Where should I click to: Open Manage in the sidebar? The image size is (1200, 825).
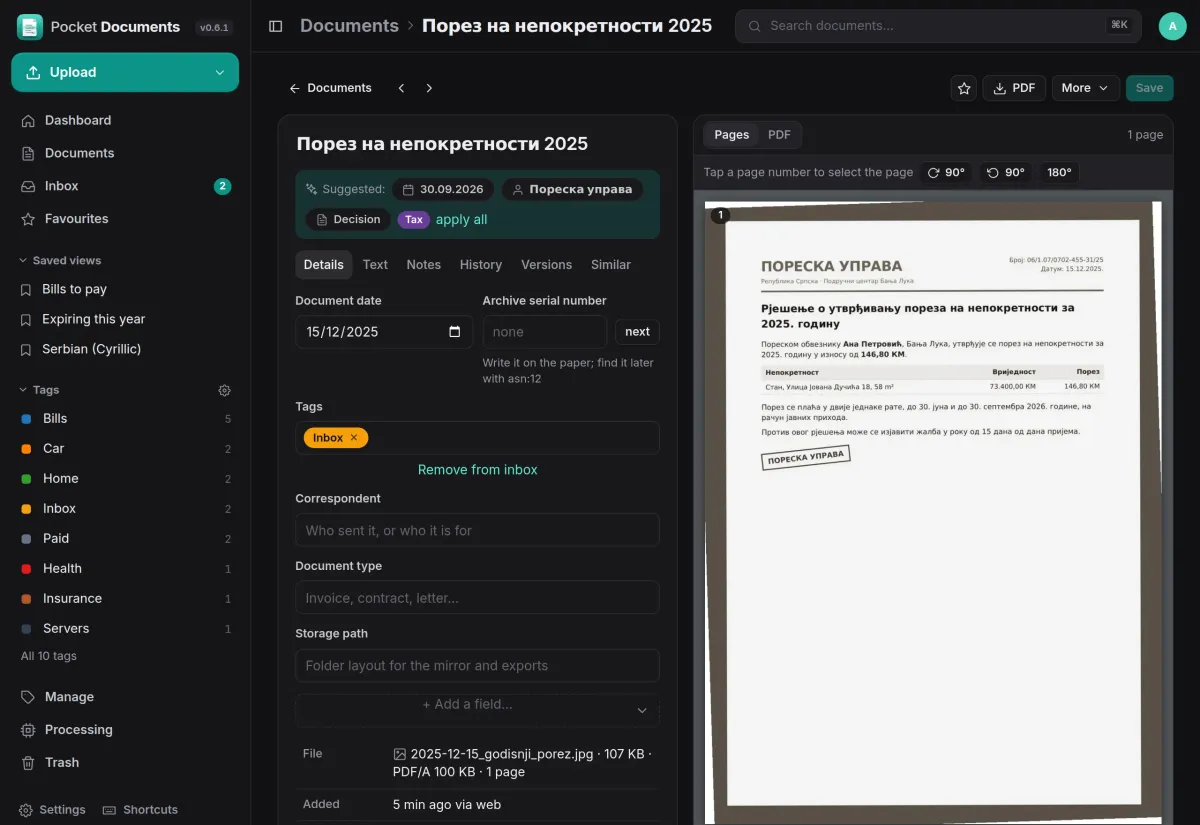(x=125, y=697)
